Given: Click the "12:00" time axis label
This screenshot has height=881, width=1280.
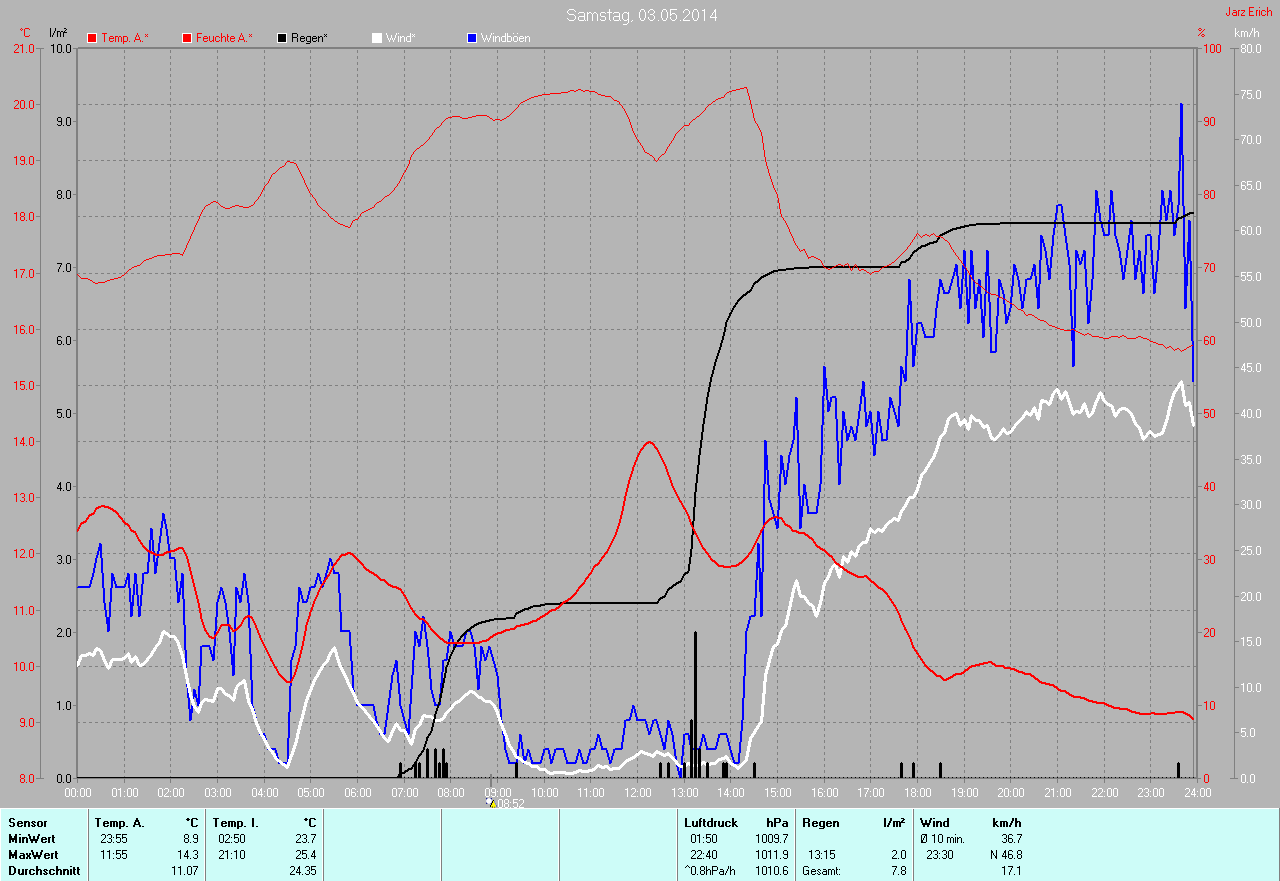Looking at the screenshot, I should (637, 792).
